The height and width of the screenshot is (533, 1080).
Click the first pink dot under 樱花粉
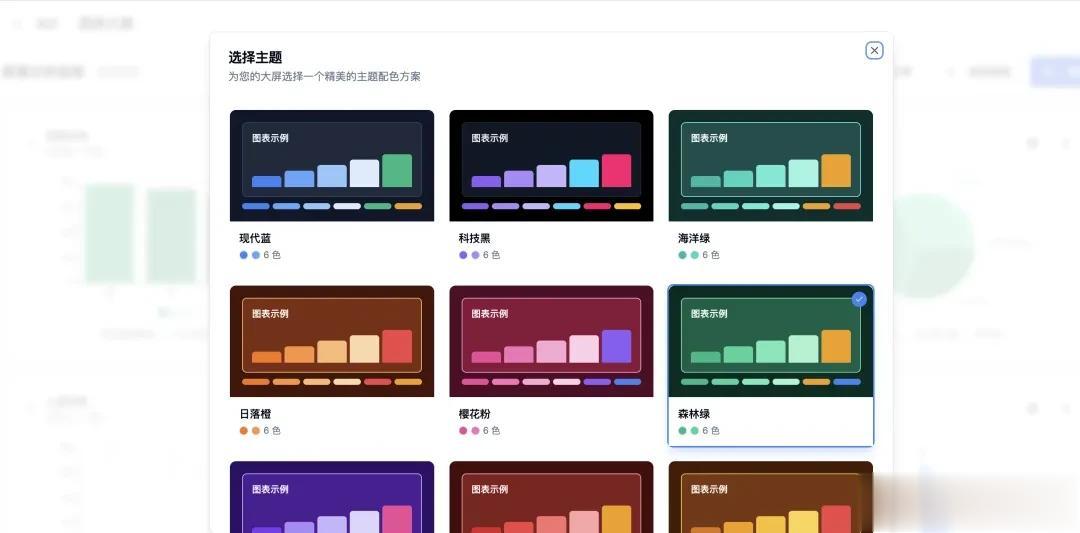click(x=463, y=430)
